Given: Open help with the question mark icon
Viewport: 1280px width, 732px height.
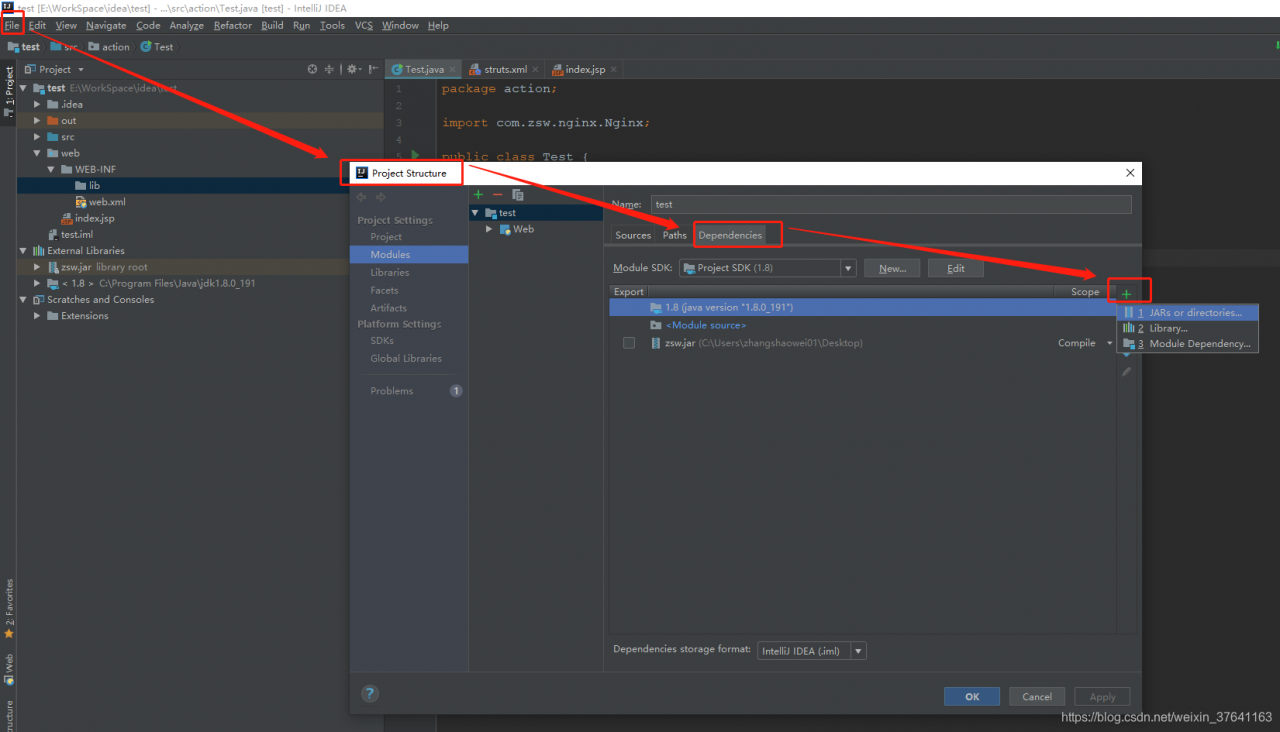Looking at the screenshot, I should (x=370, y=693).
